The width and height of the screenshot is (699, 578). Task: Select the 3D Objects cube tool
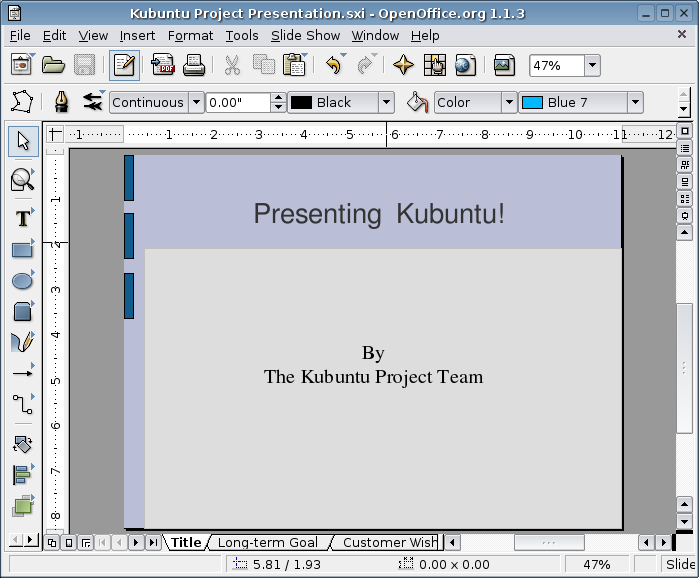tap(22, 311)
